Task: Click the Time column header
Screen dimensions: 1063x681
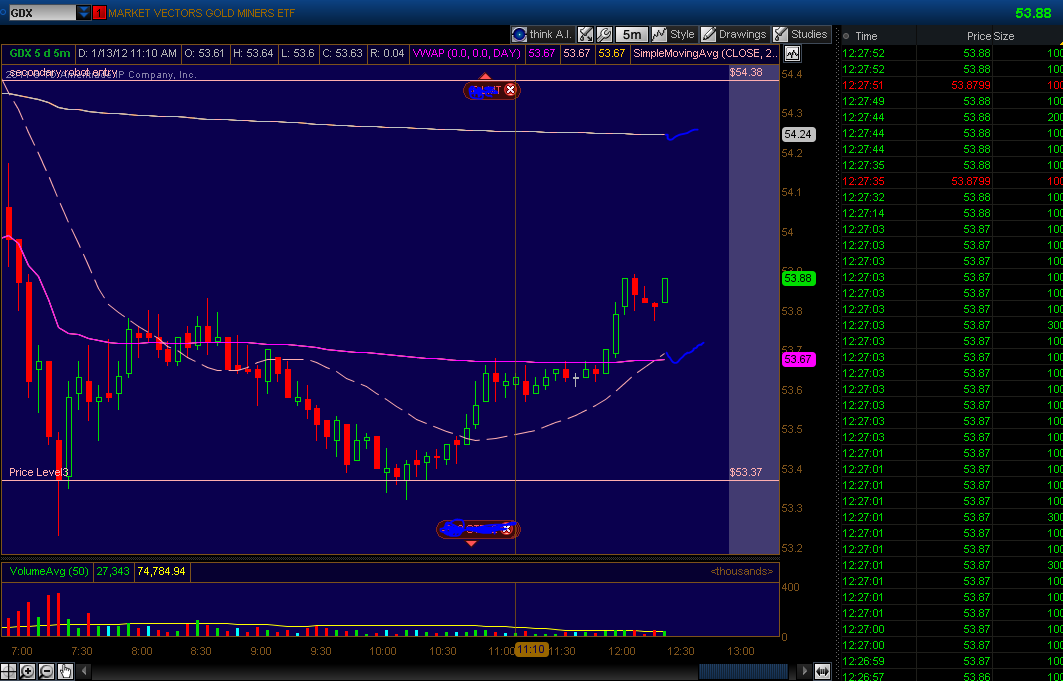Action: 866,37
